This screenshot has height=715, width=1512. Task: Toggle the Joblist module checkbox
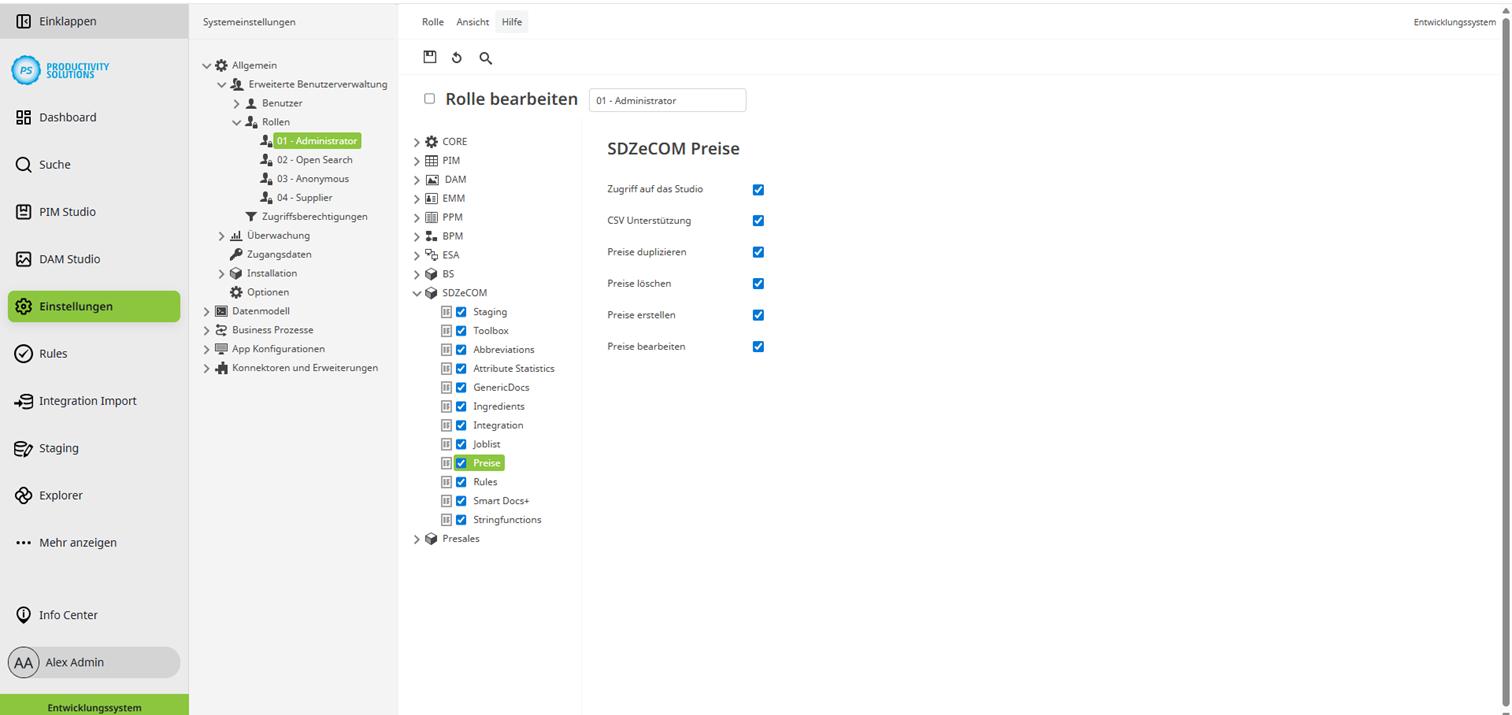click(x=461, y=444)
